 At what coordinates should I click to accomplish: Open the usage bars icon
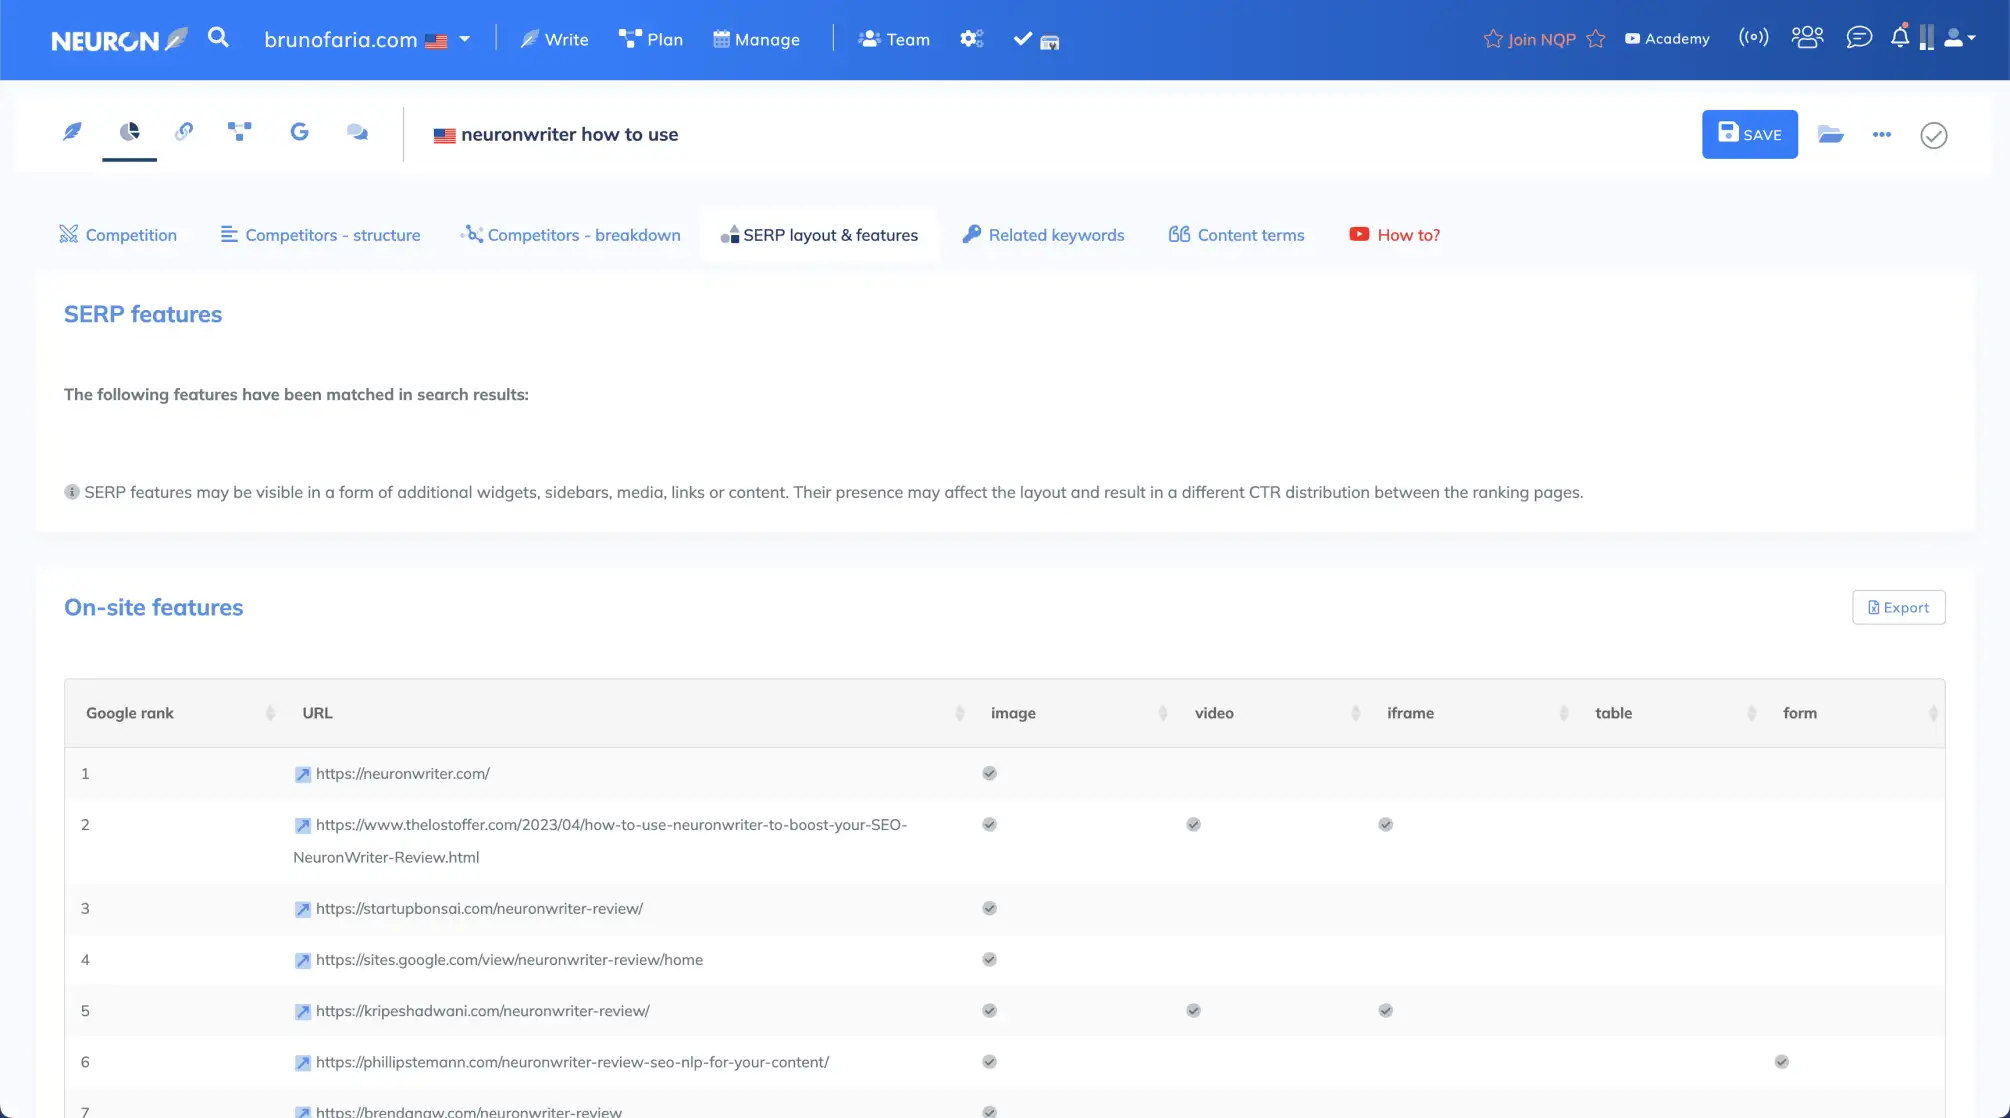pyautogui.click(x=1926, y=38)
